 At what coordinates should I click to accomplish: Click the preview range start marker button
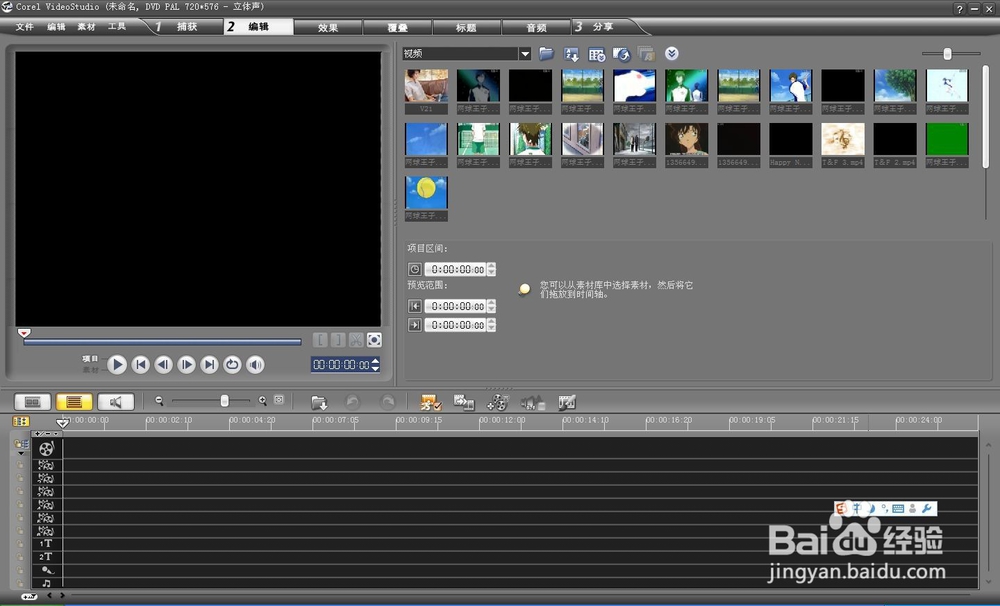415,306
